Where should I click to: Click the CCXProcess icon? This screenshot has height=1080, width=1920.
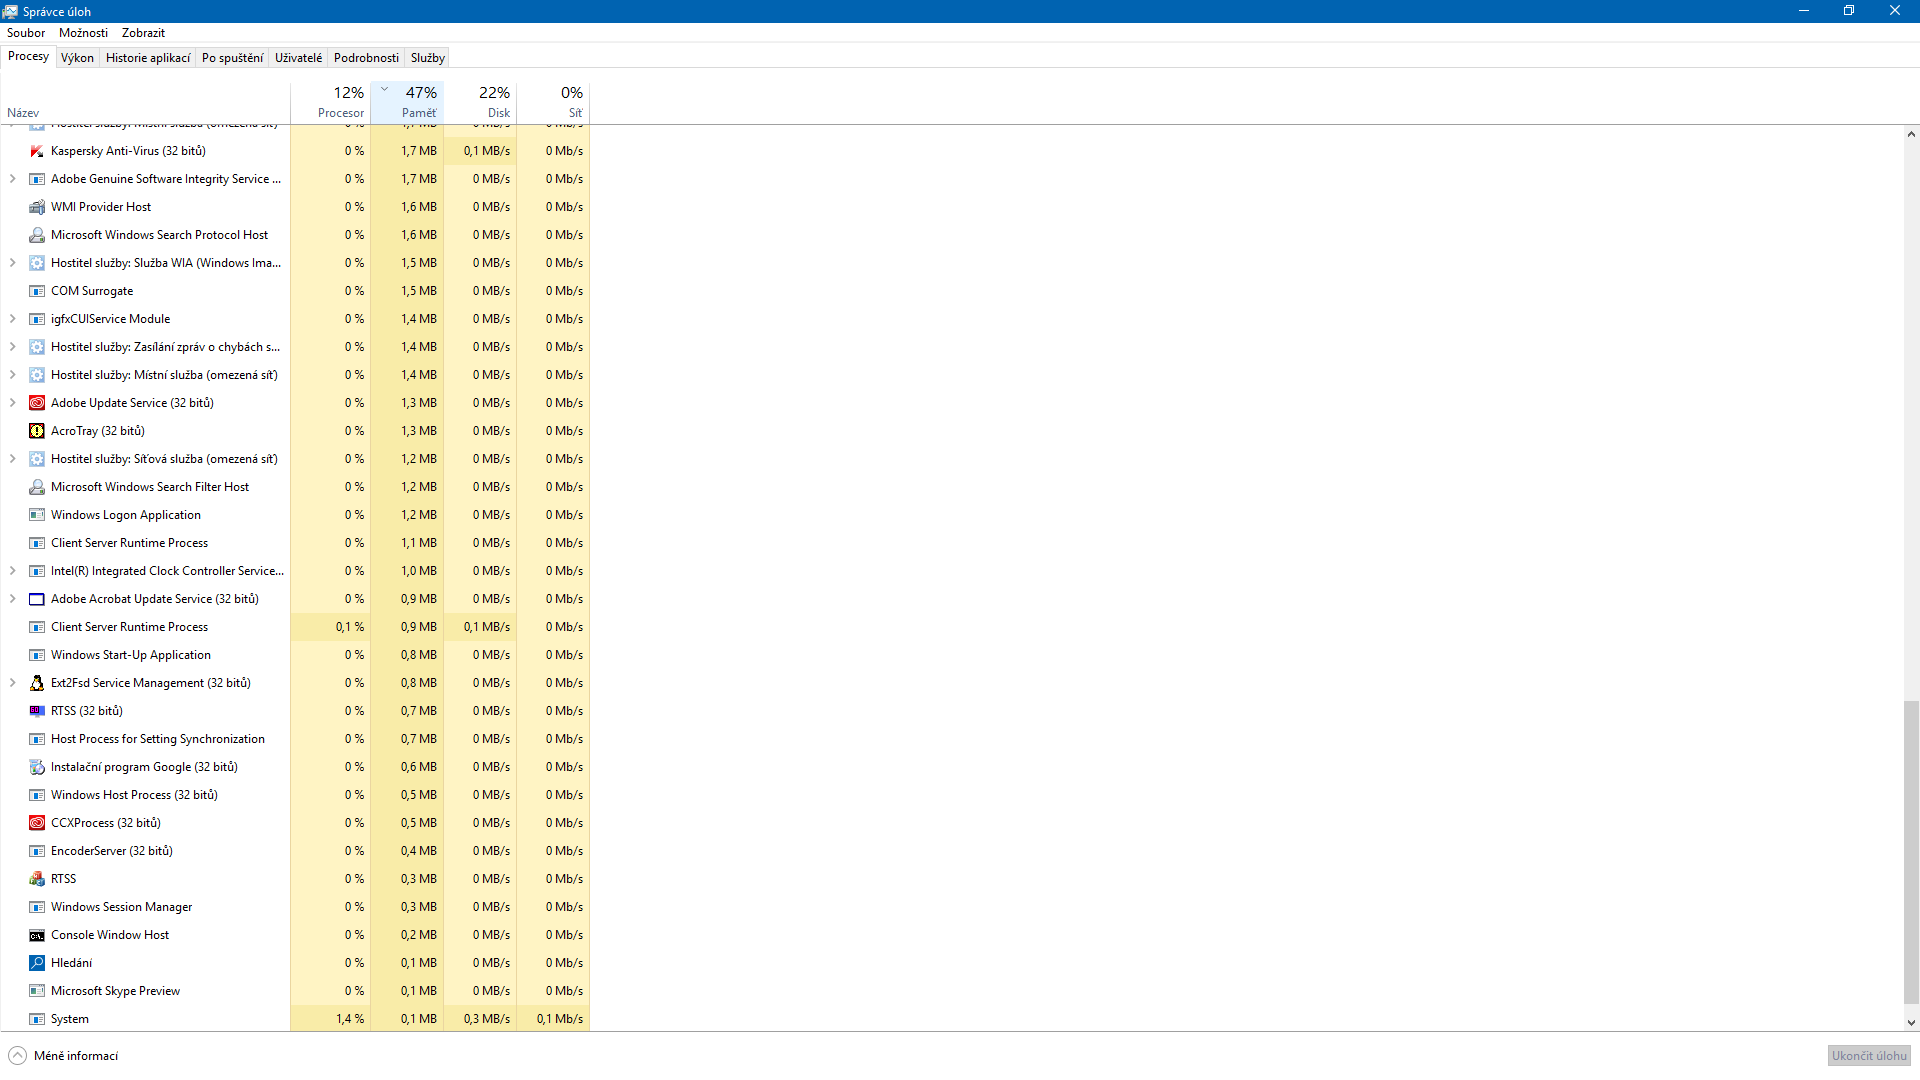tap(37, 823)
